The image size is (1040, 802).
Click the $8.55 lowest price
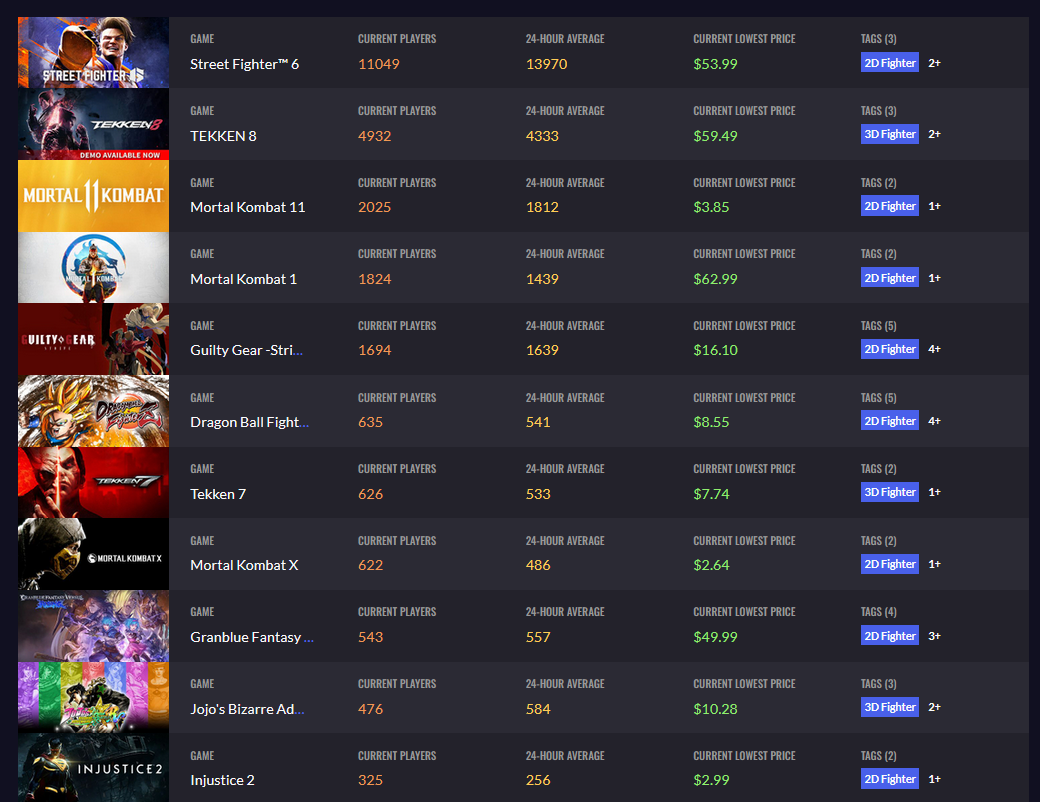pyautogui.click(x=711, y=422)
